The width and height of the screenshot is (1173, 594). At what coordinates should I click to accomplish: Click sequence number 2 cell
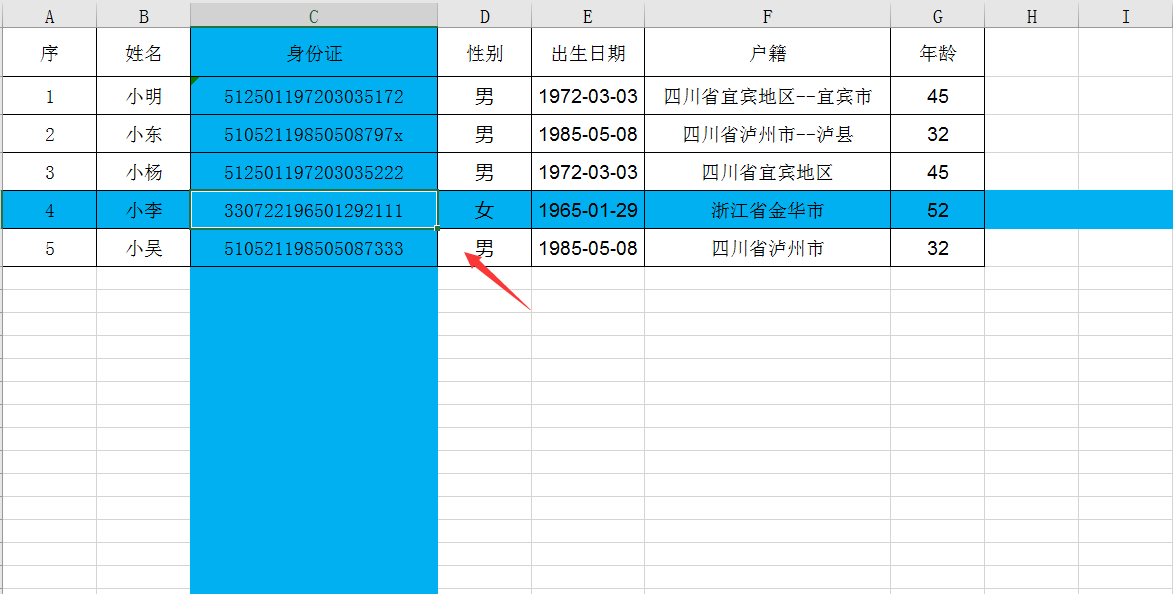(49, 134)
